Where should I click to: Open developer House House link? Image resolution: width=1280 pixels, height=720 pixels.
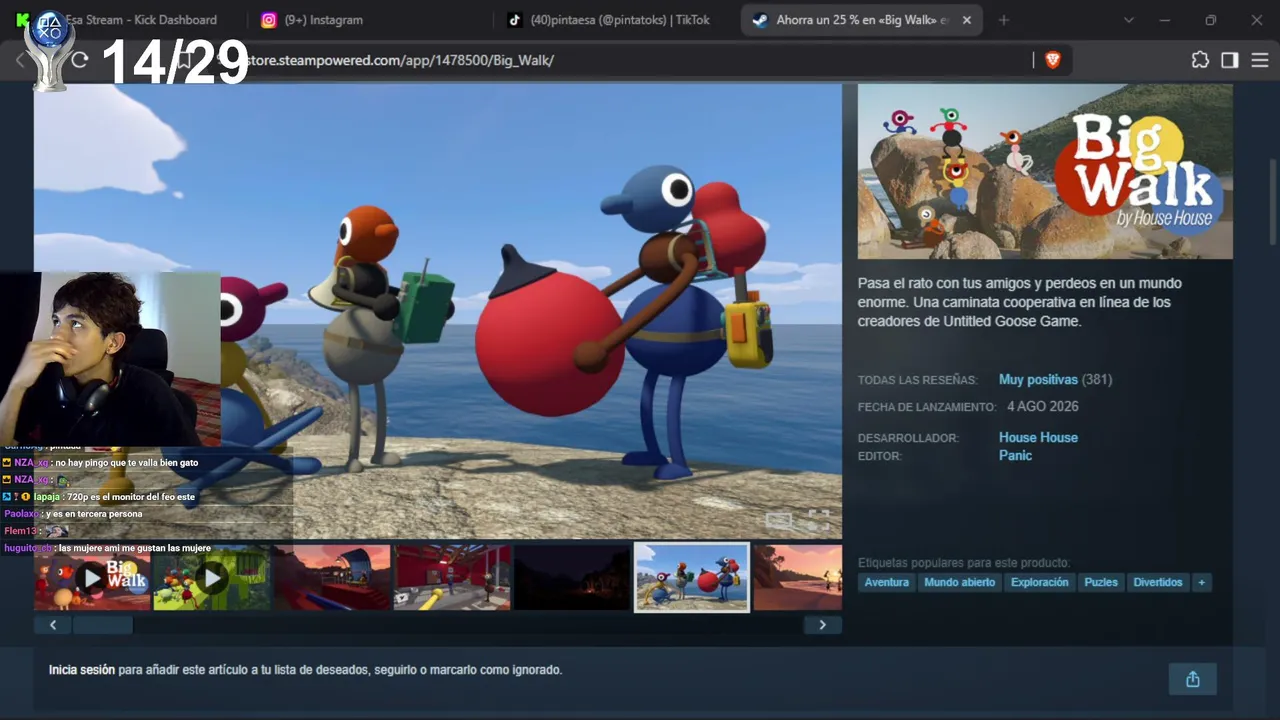[x=1038, y=437]
